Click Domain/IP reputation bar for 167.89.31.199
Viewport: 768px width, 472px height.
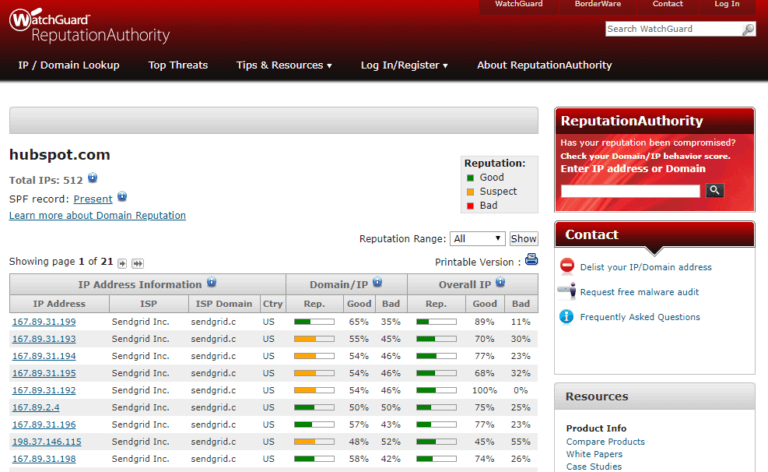pyautogui.click(x=314, y=322)
